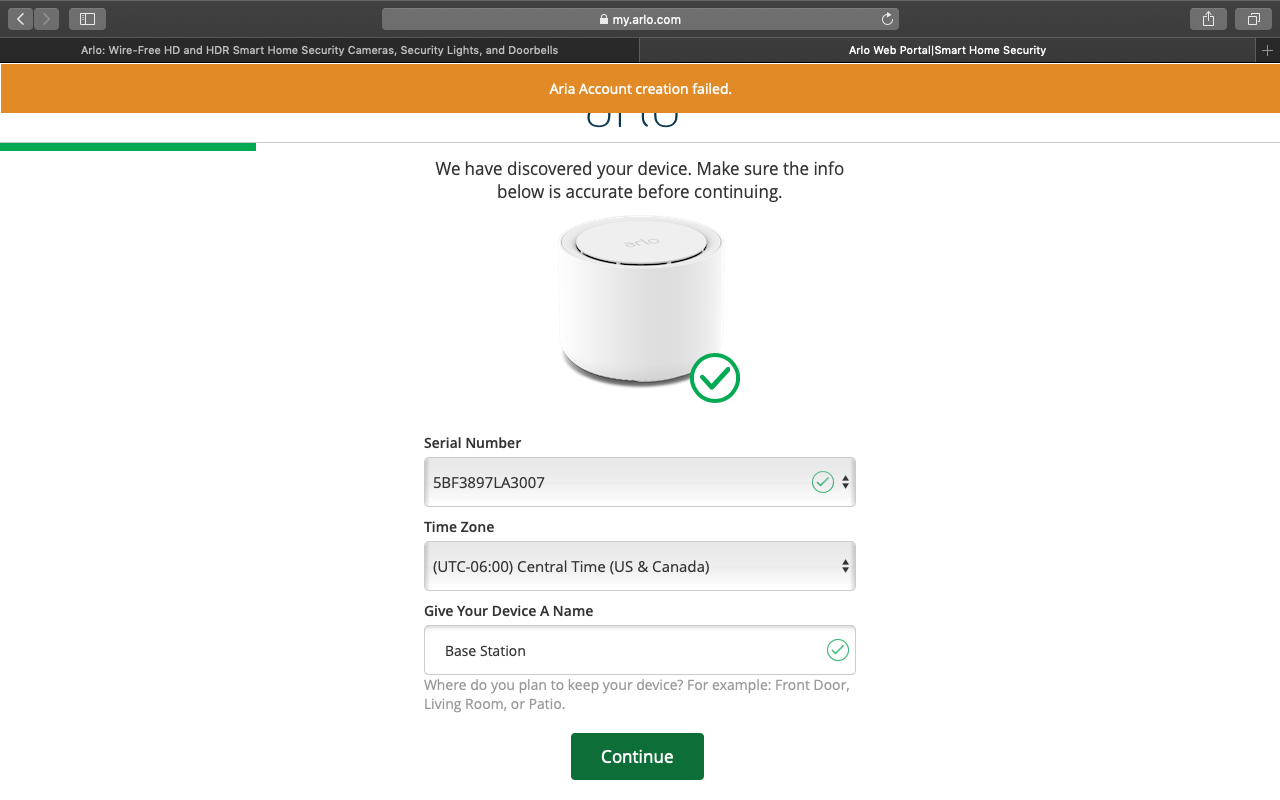Viewport: 1280px width, 800px height.
Task: Open the Serial Number dropdown
Action: [x=639, y=482]
